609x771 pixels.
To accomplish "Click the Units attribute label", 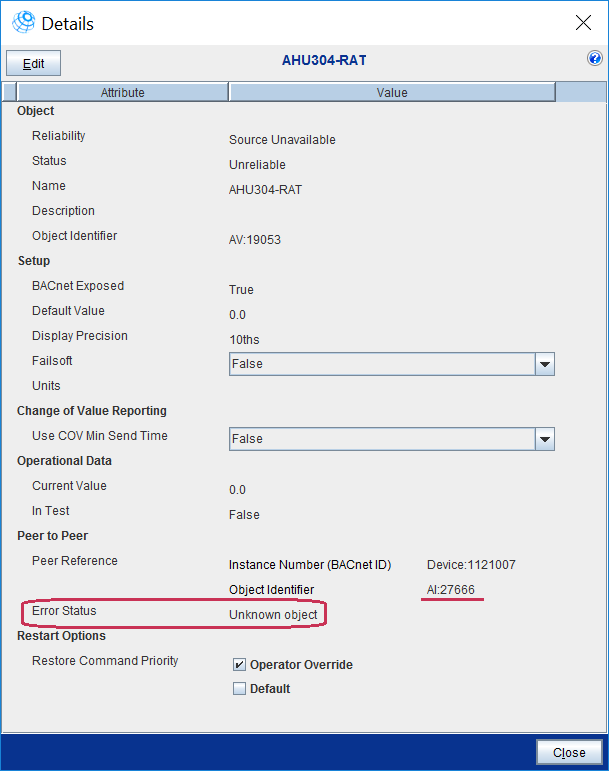I will tap(46, 386).
